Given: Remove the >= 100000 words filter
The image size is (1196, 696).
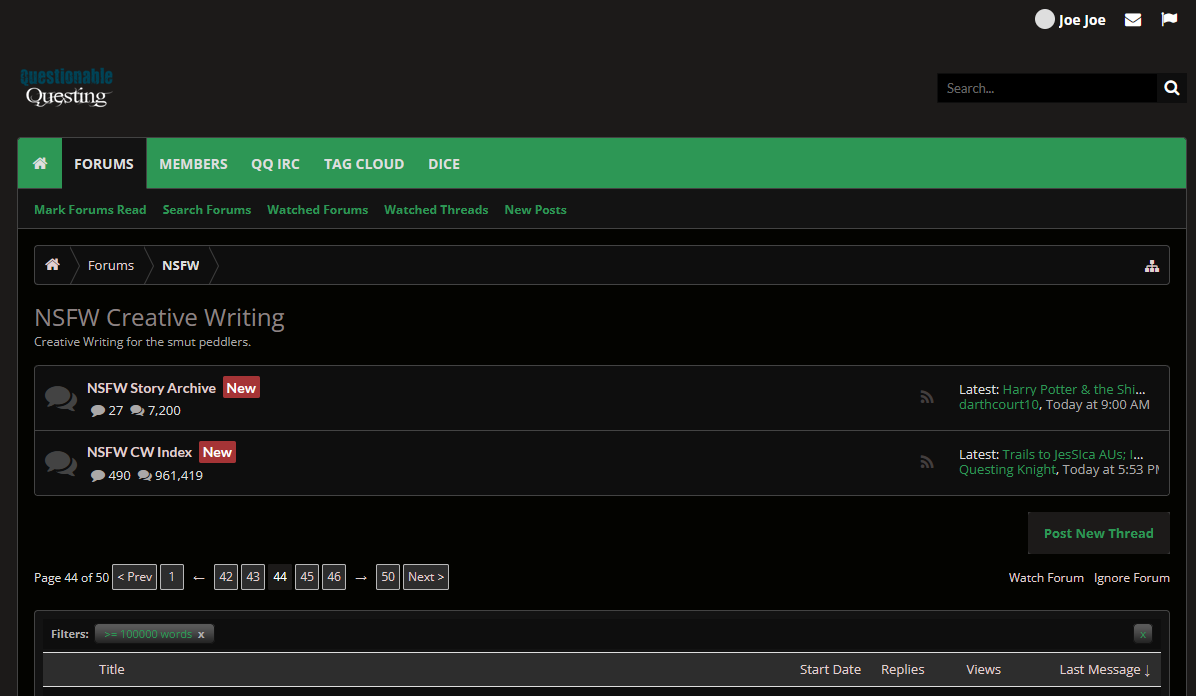Looking at the screenshot, I should [x=201, y=634].
